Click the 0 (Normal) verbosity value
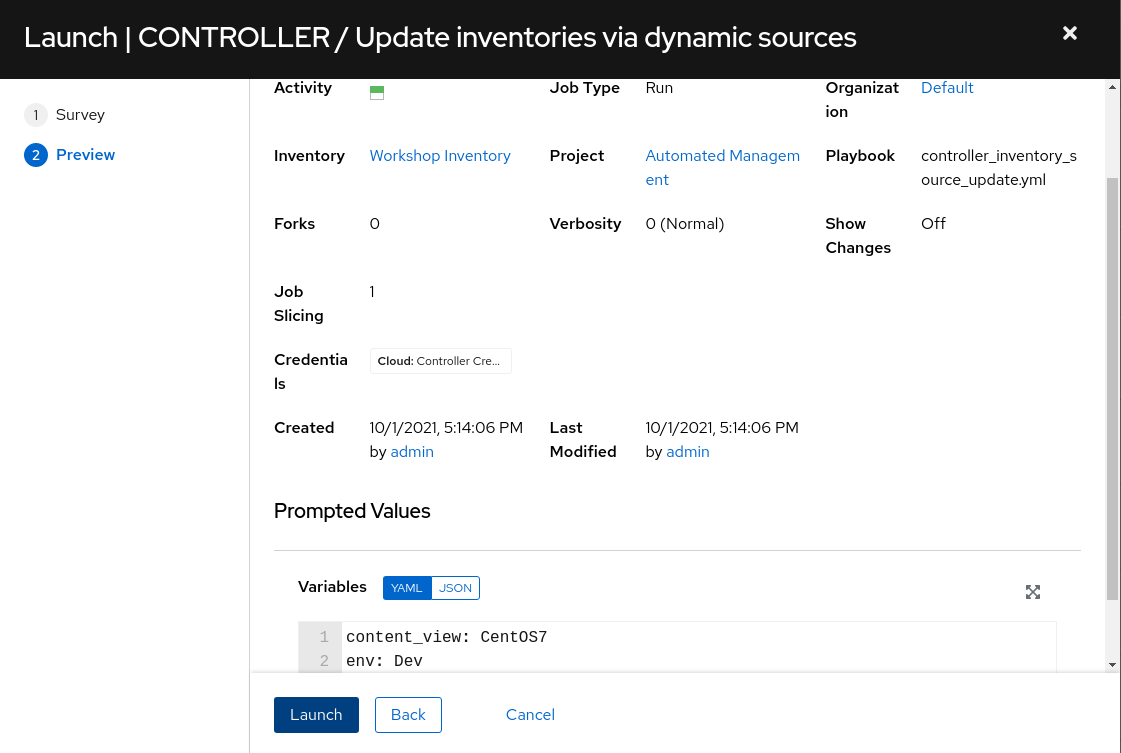 click(685, 224)
